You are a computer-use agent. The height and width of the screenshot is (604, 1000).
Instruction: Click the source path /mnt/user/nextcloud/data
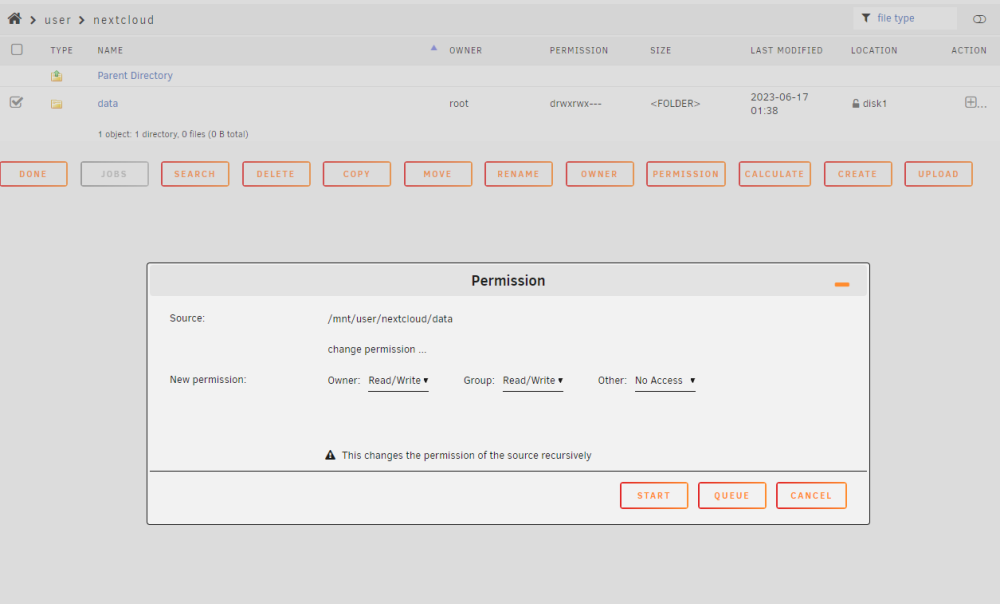click(390, 319)
